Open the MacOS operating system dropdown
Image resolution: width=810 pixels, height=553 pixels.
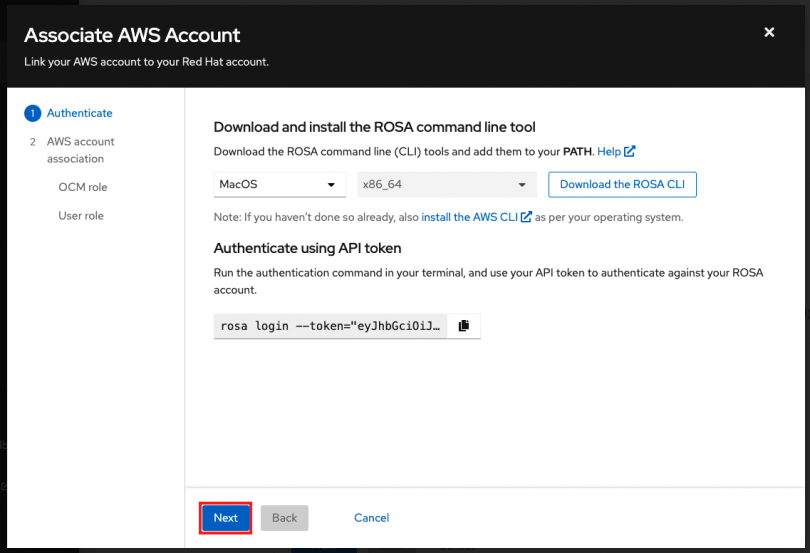coord(280,185)
